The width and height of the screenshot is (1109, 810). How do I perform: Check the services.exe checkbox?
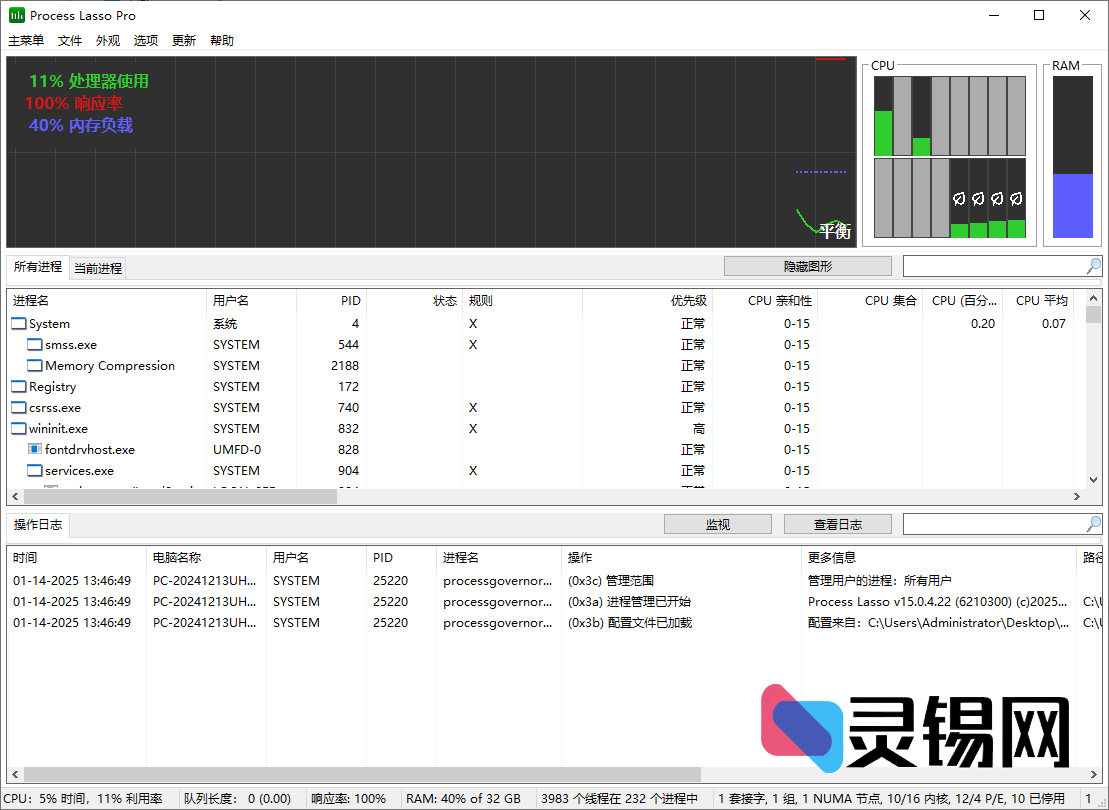(33, 470)
